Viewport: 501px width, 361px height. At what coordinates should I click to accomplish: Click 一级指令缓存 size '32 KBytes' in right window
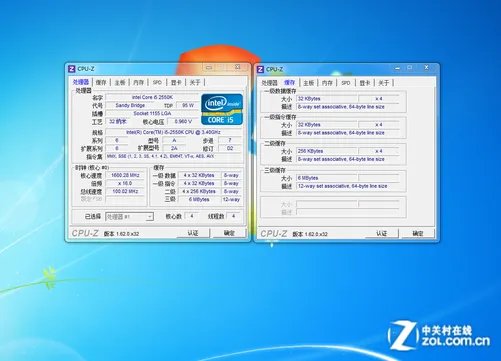327,125
